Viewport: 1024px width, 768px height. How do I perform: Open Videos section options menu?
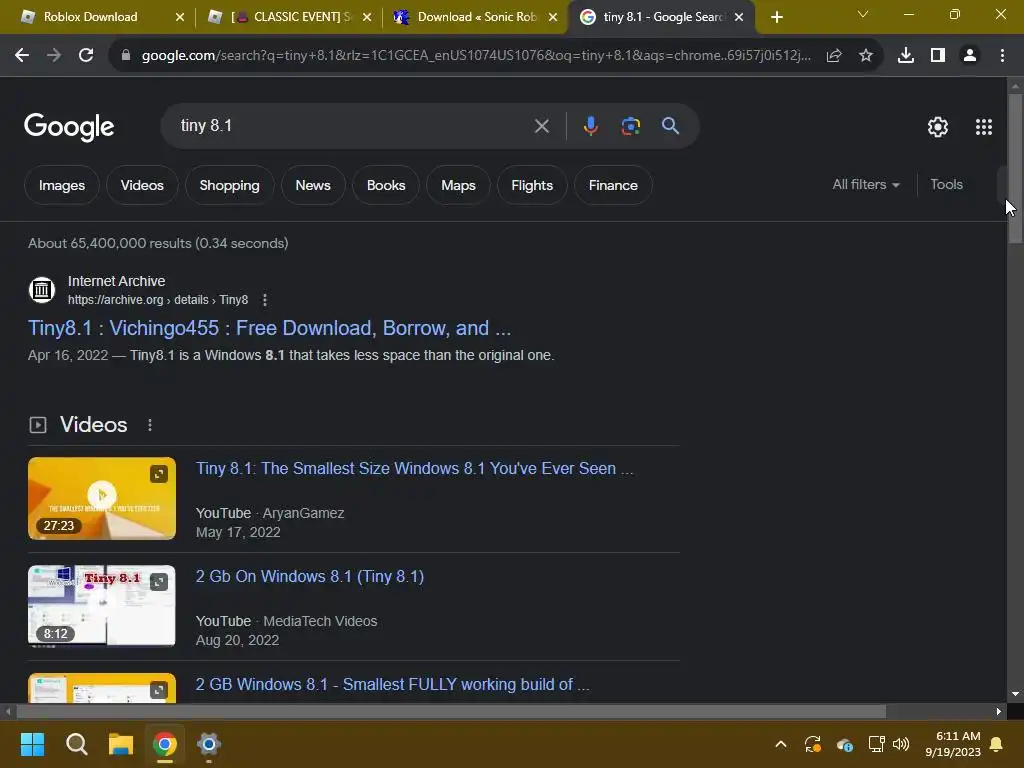point(150,425)
